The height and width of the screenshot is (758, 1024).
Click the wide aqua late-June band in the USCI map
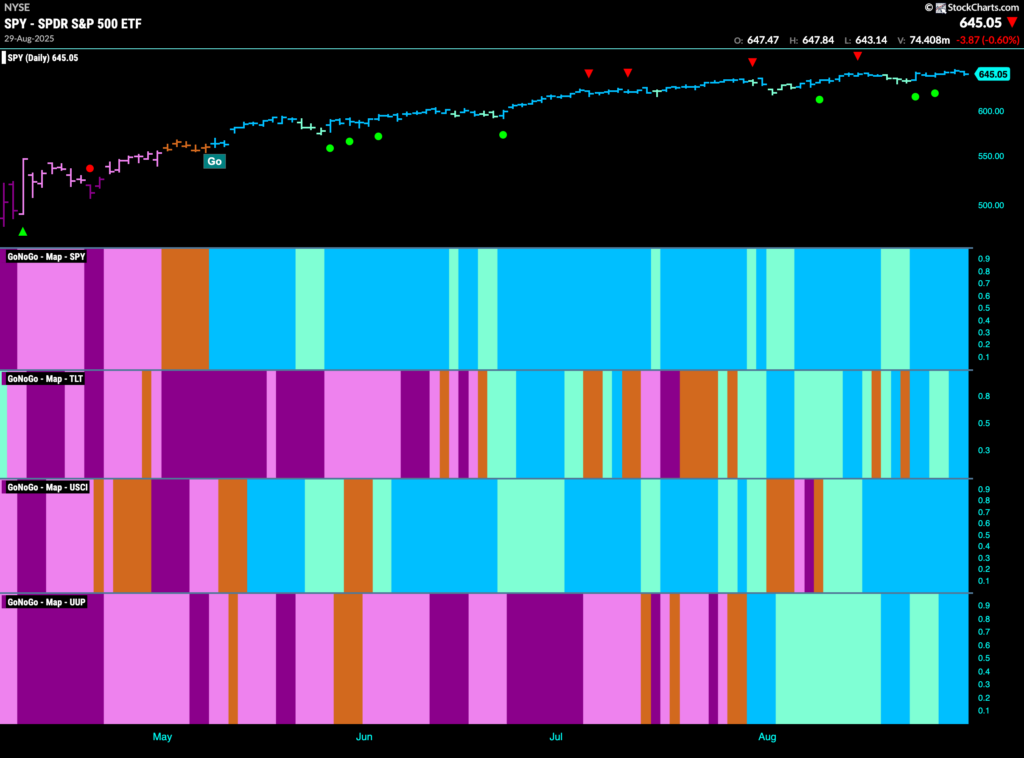point(531,535)
